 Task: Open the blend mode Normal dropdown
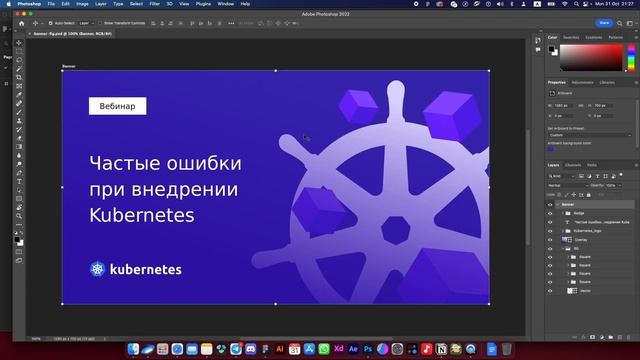[568, 185]
